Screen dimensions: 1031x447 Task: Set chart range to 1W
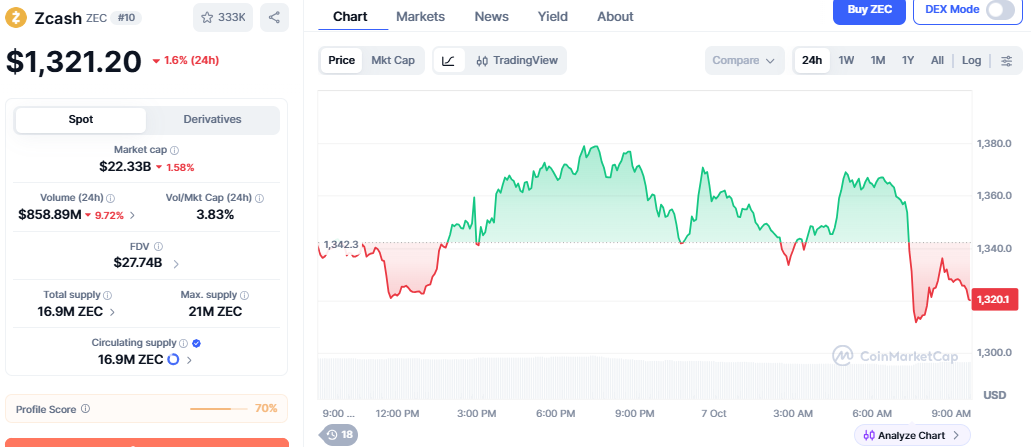tap(846, 60)
